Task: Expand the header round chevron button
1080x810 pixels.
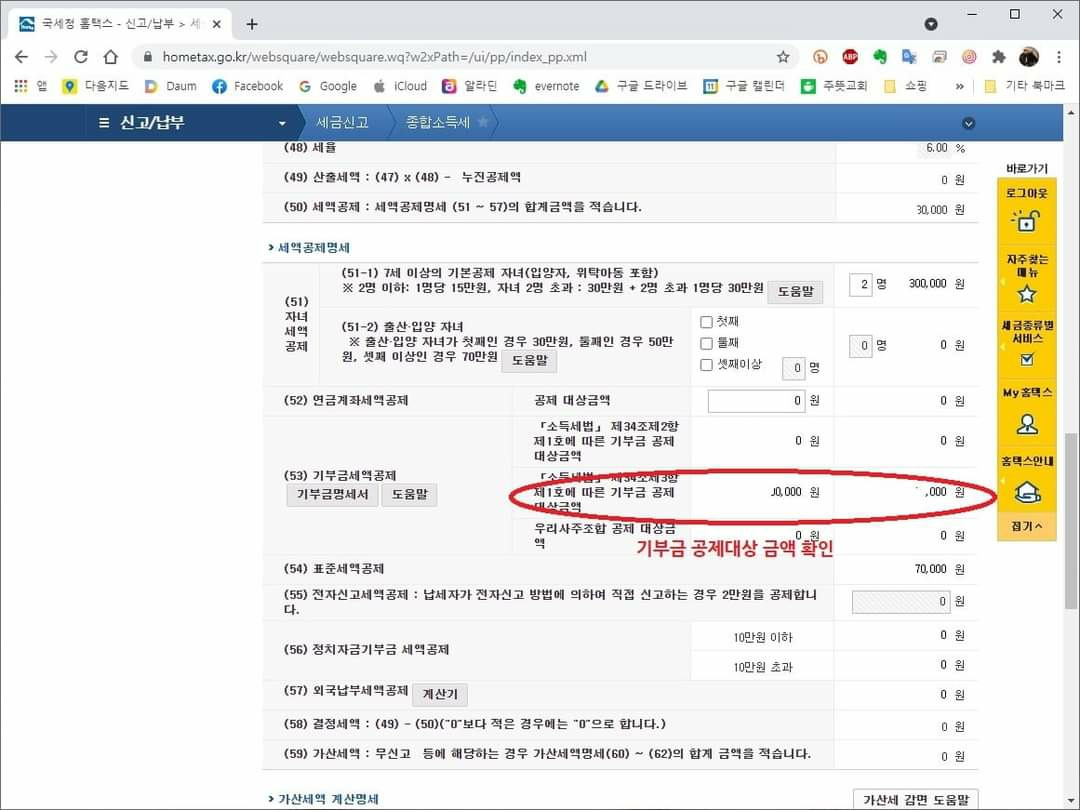Action: [967, 123]
